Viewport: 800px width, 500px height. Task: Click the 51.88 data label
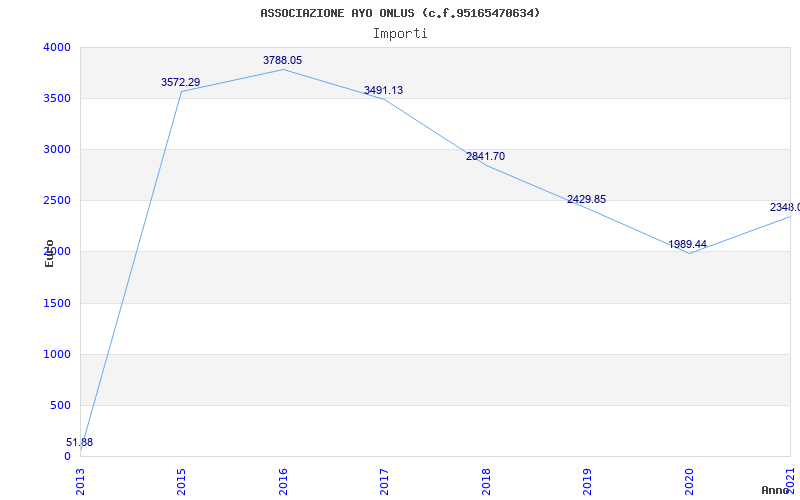(x=80, y=442)
